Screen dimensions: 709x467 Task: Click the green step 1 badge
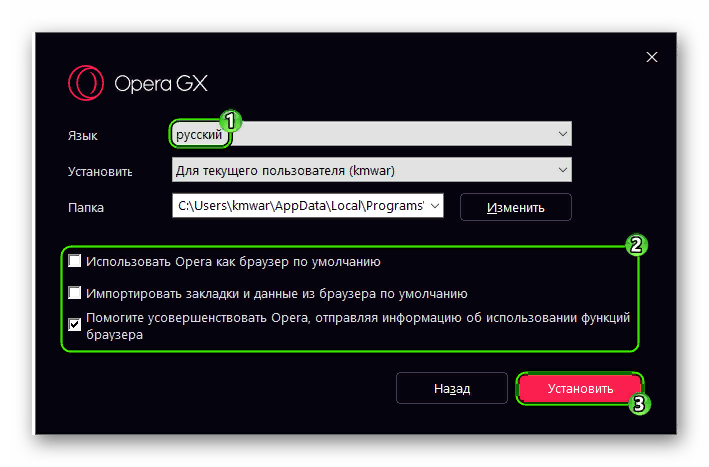(231, 121)
